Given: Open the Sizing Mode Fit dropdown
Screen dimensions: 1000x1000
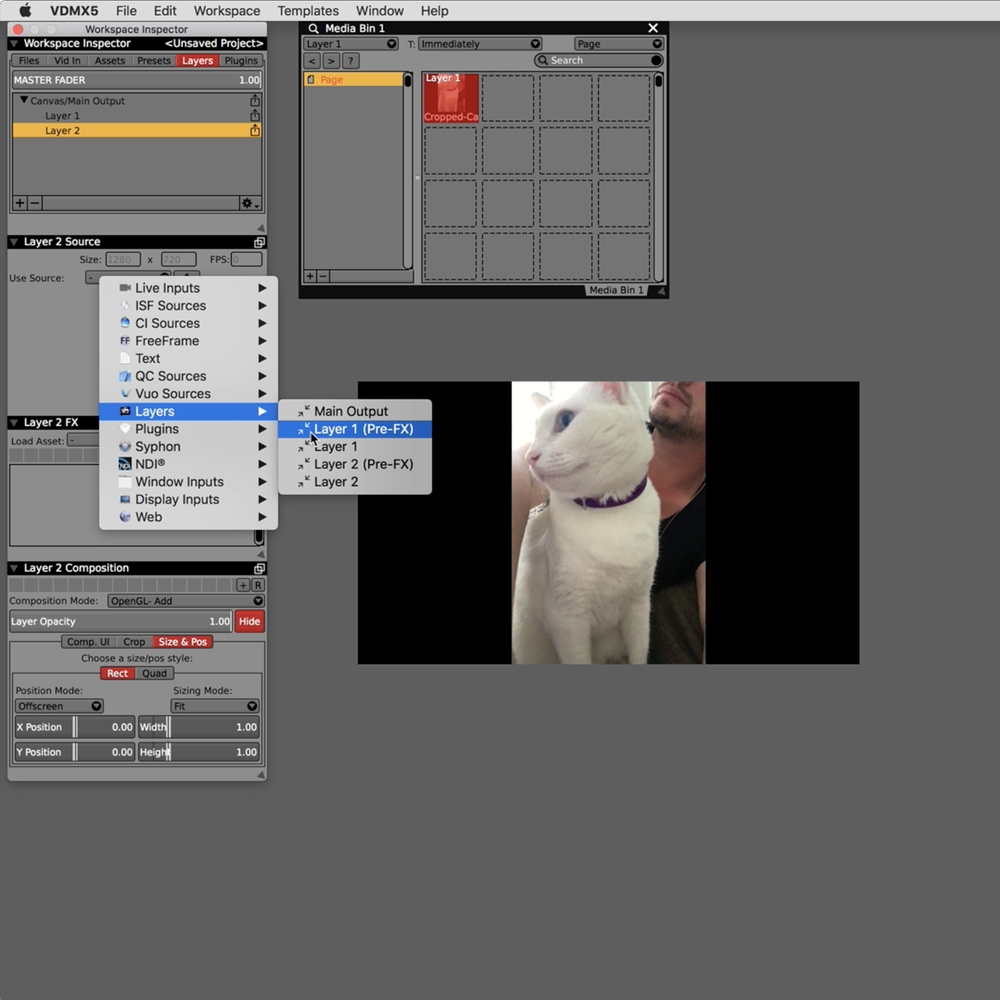Looking at the screenshot, I should pyautogui.click(x=215, y=706).
